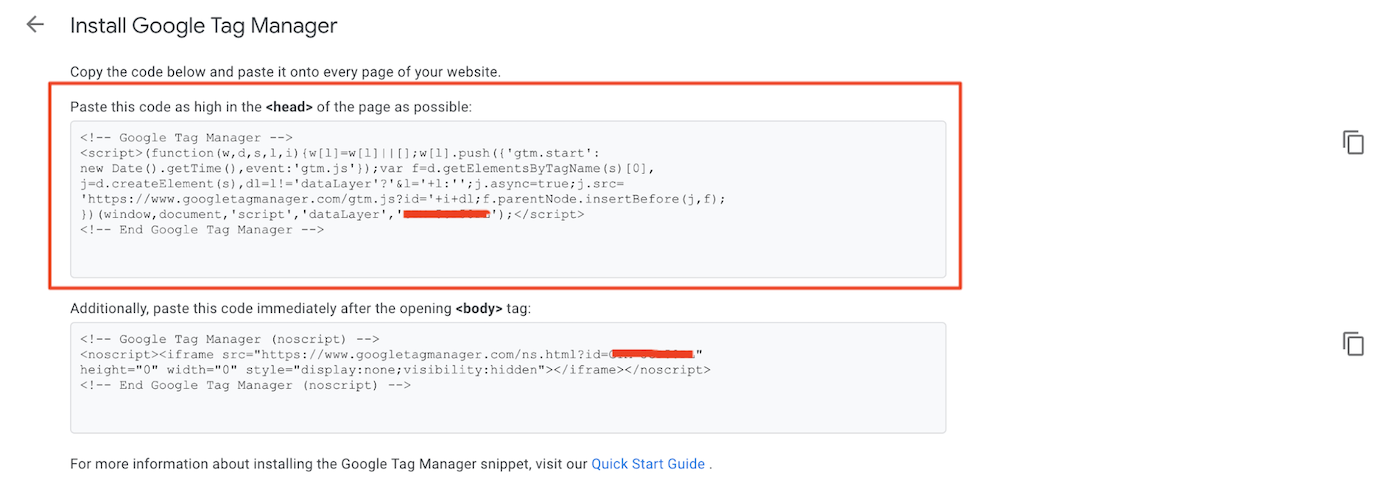Click the opening Google Tag Manager comment line
The image size is (1400, 491).
click(186, 138)
